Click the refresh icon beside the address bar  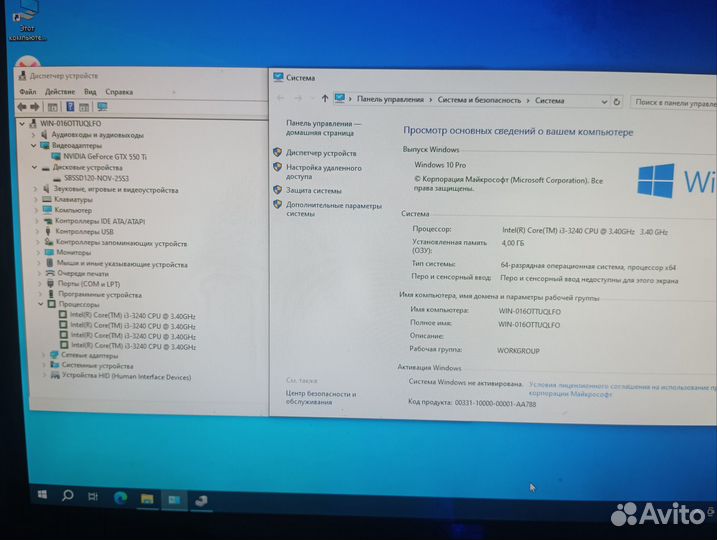(617, 101)
